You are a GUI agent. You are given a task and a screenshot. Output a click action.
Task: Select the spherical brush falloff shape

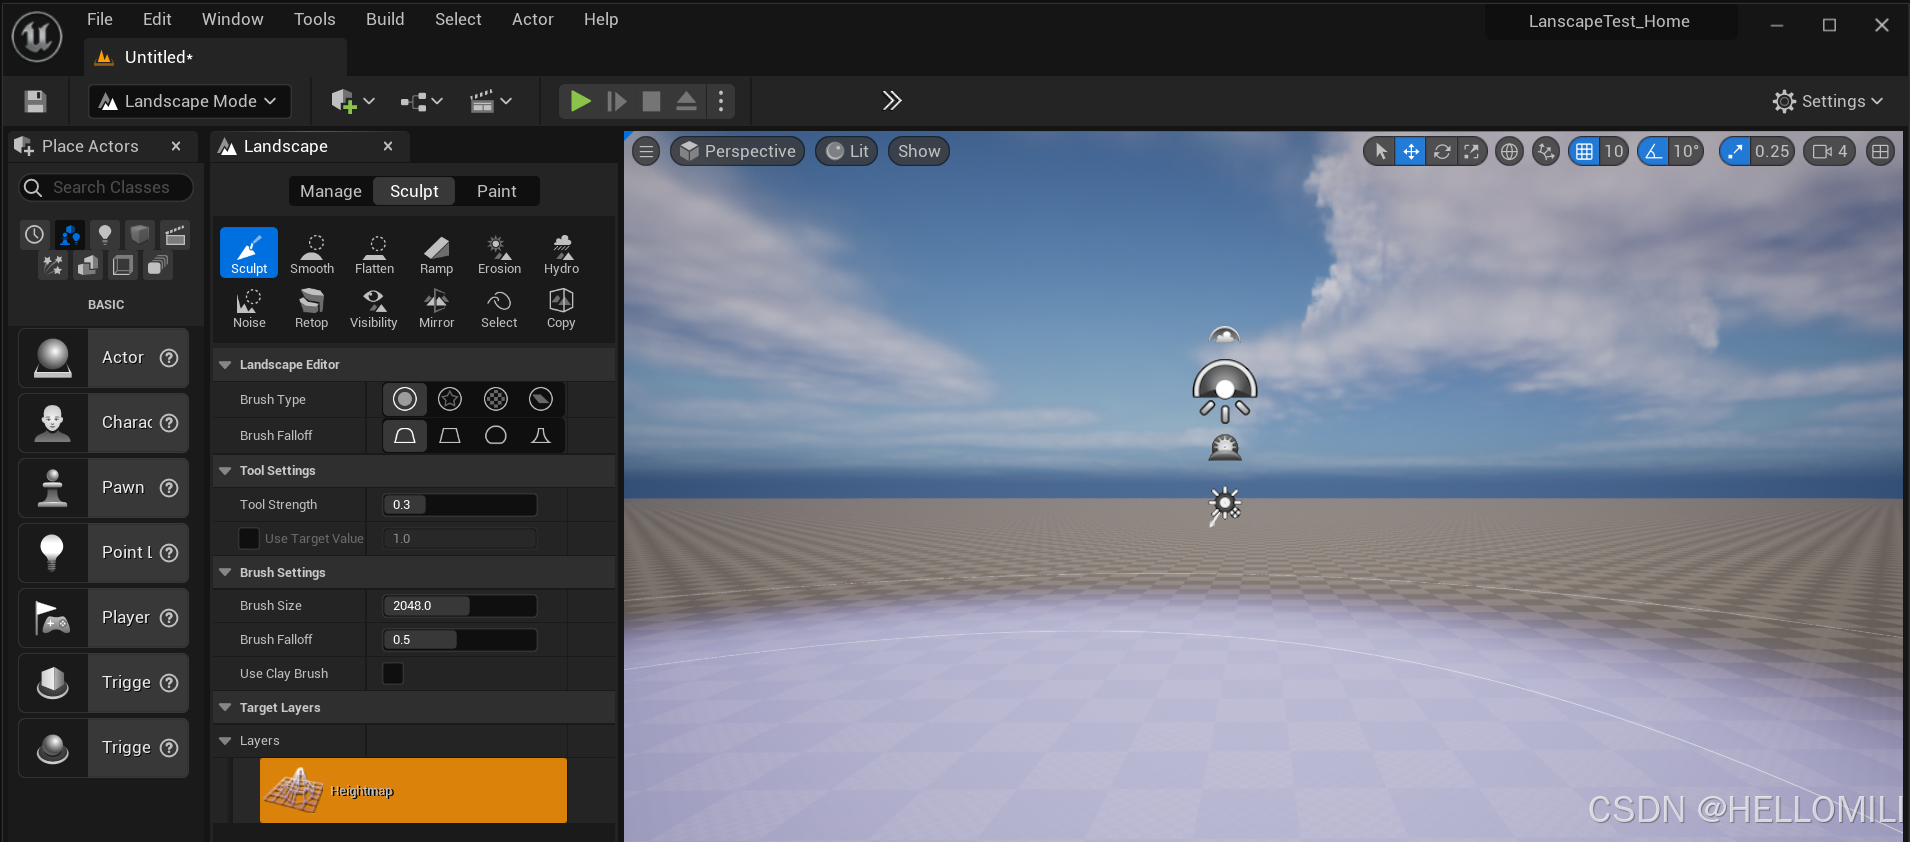pos(496,435)
